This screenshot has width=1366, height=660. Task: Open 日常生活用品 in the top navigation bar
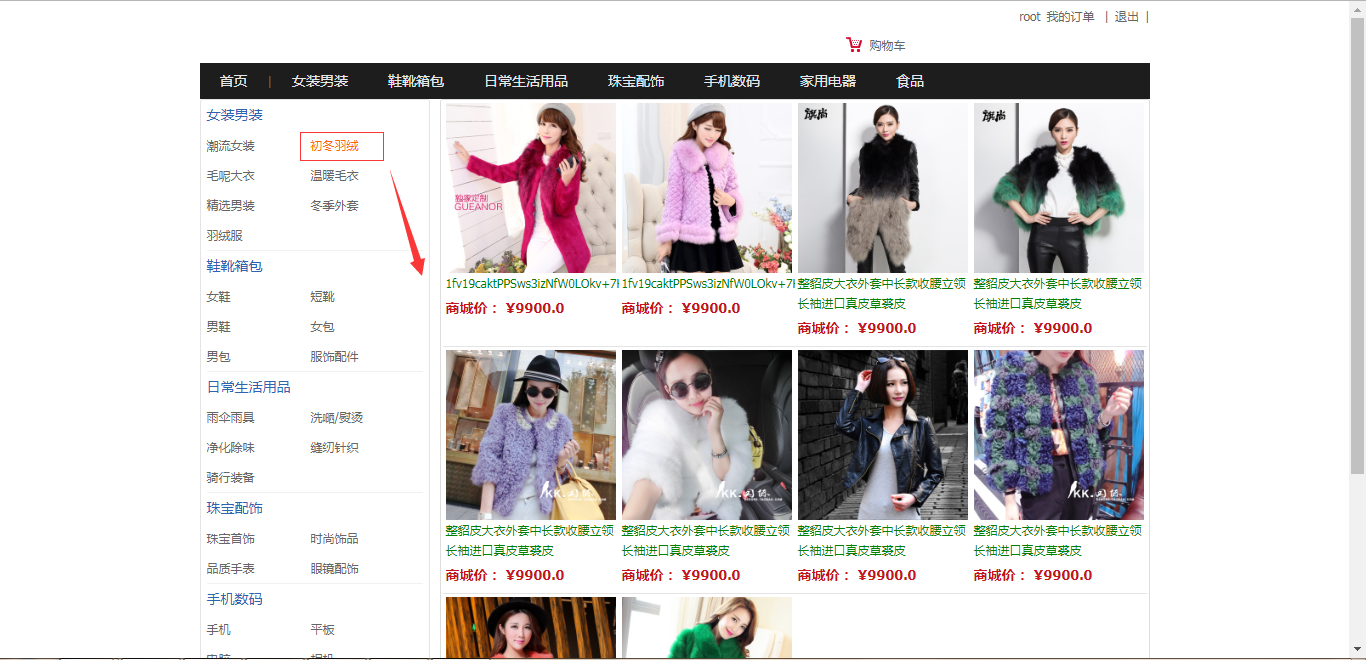point(526,81)
